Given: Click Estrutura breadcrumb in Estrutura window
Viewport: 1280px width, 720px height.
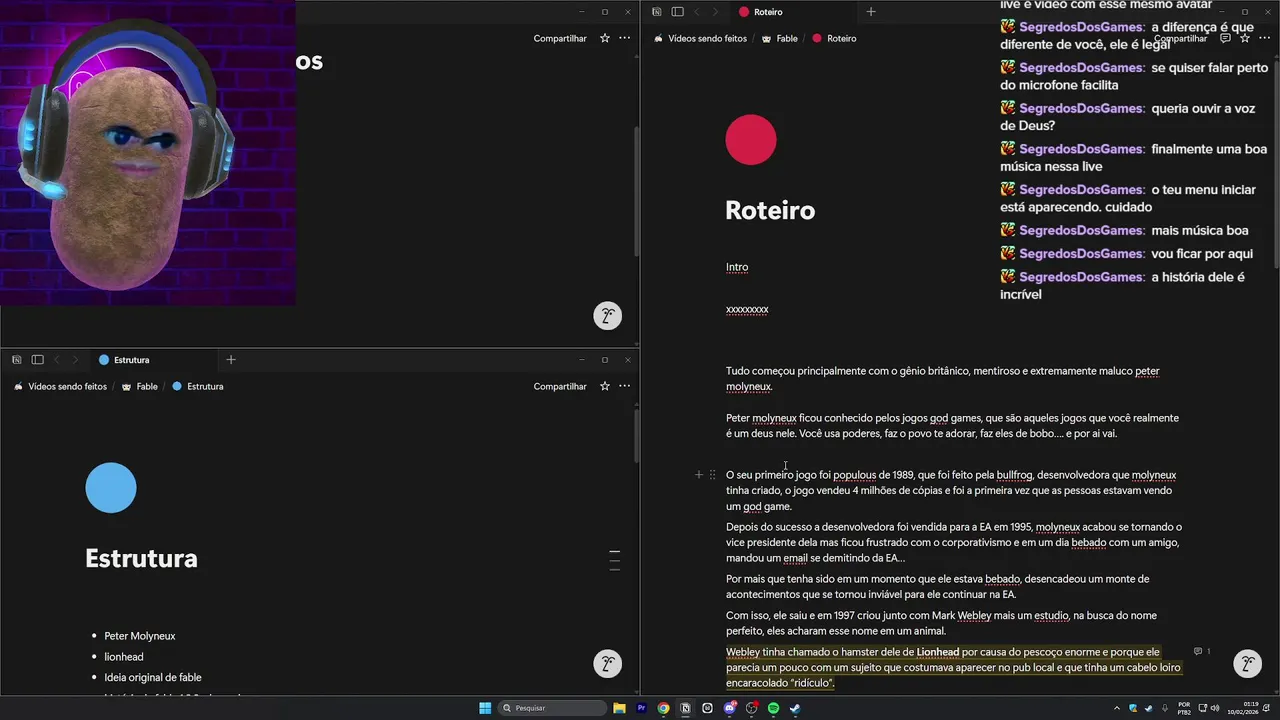Looking at the screenshot, I should [198, 386].
